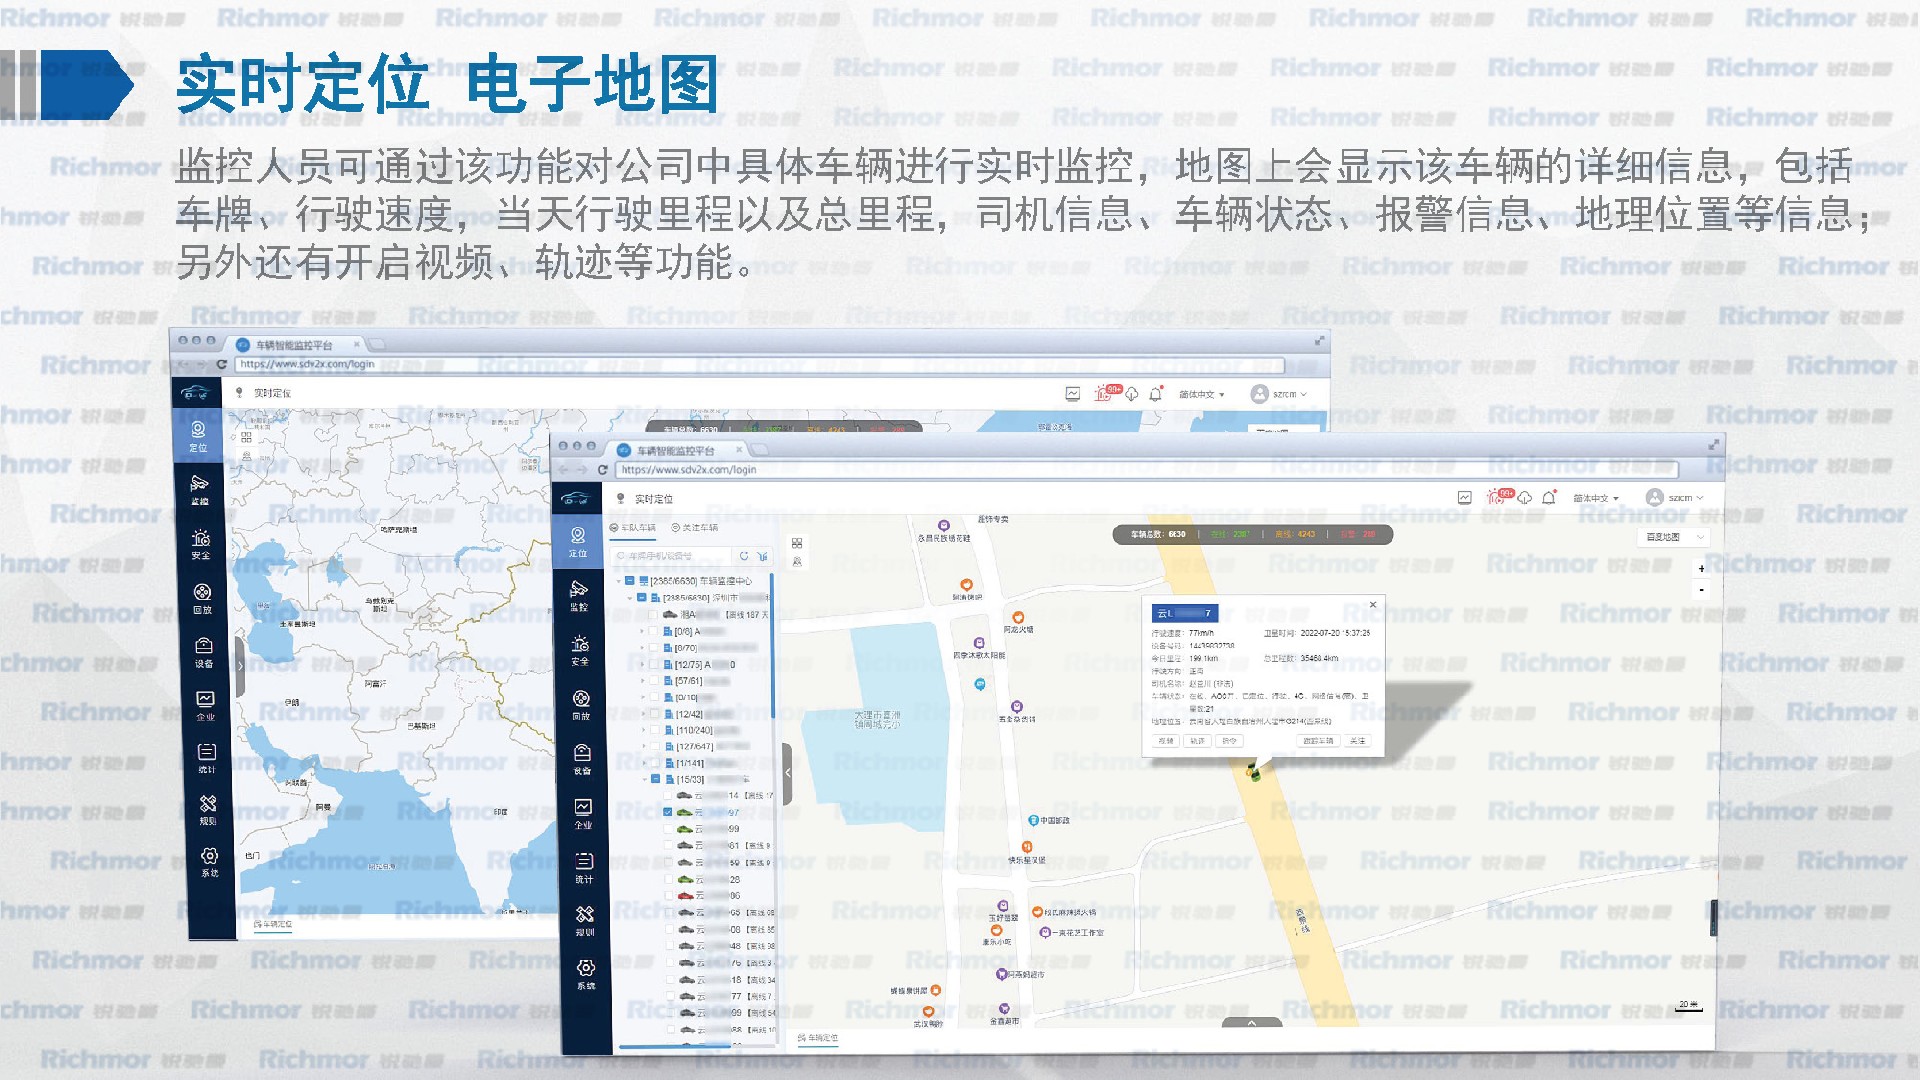The height and width of the screenshot is (1080, 1920).
Task: Click front window chart monitor icon in header
Action: [x=1465, y=497]
